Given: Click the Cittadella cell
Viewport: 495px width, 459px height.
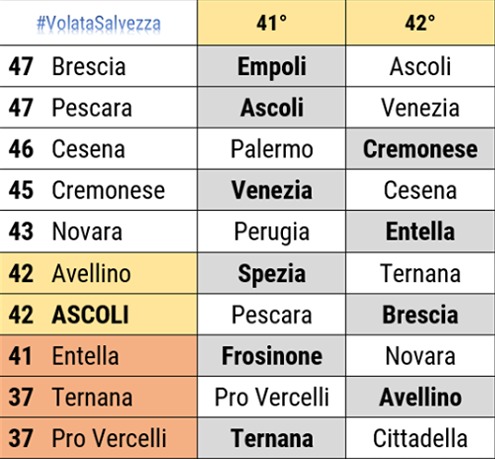Looking at the screenshot, I should pyautogui.click(x=420, y=438).
